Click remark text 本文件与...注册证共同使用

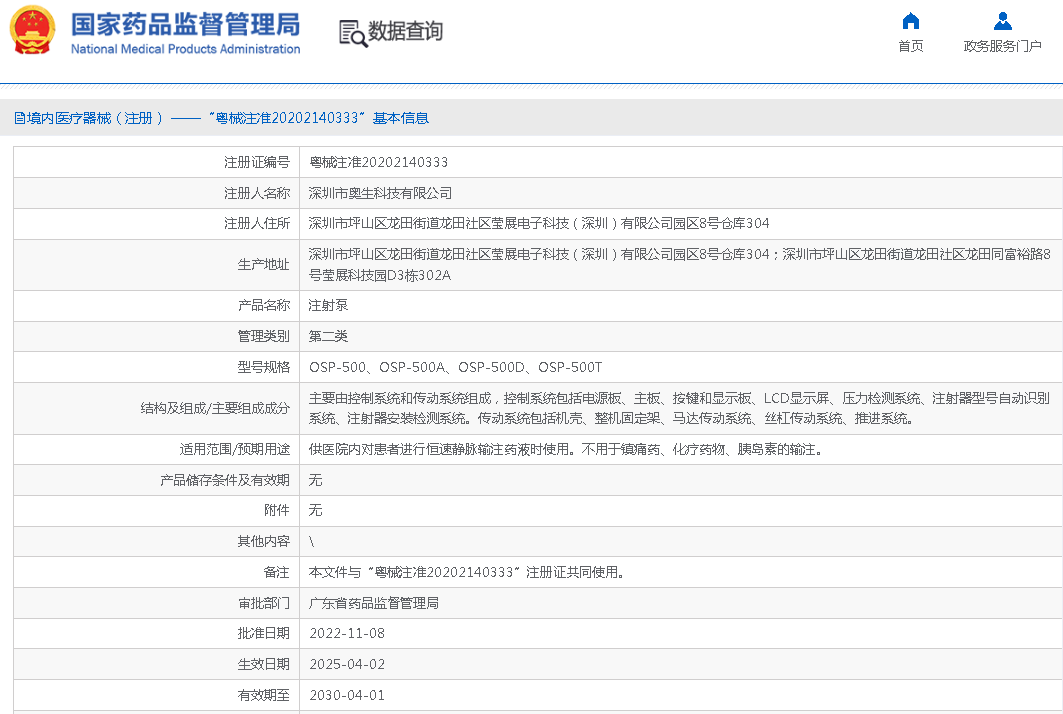466,572
